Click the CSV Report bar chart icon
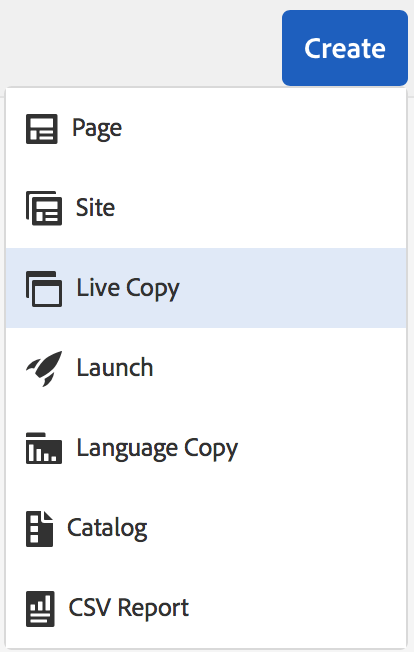 pos(40,608)
